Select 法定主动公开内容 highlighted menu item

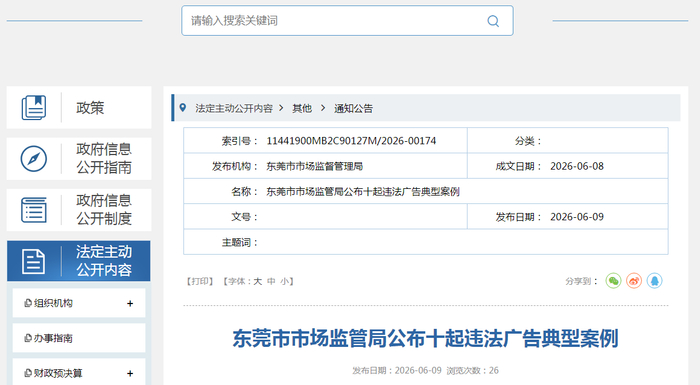pos(79,261)
